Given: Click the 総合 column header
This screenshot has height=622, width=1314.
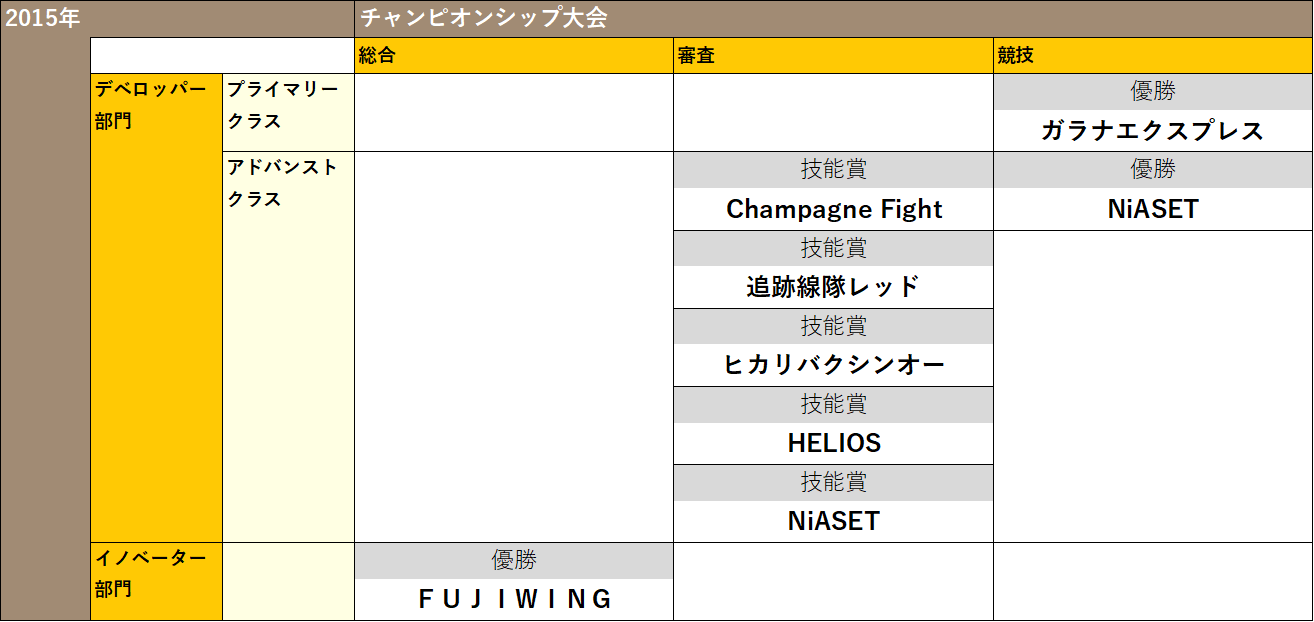Looking at the screenshot, I should click(x=514, y=56).
